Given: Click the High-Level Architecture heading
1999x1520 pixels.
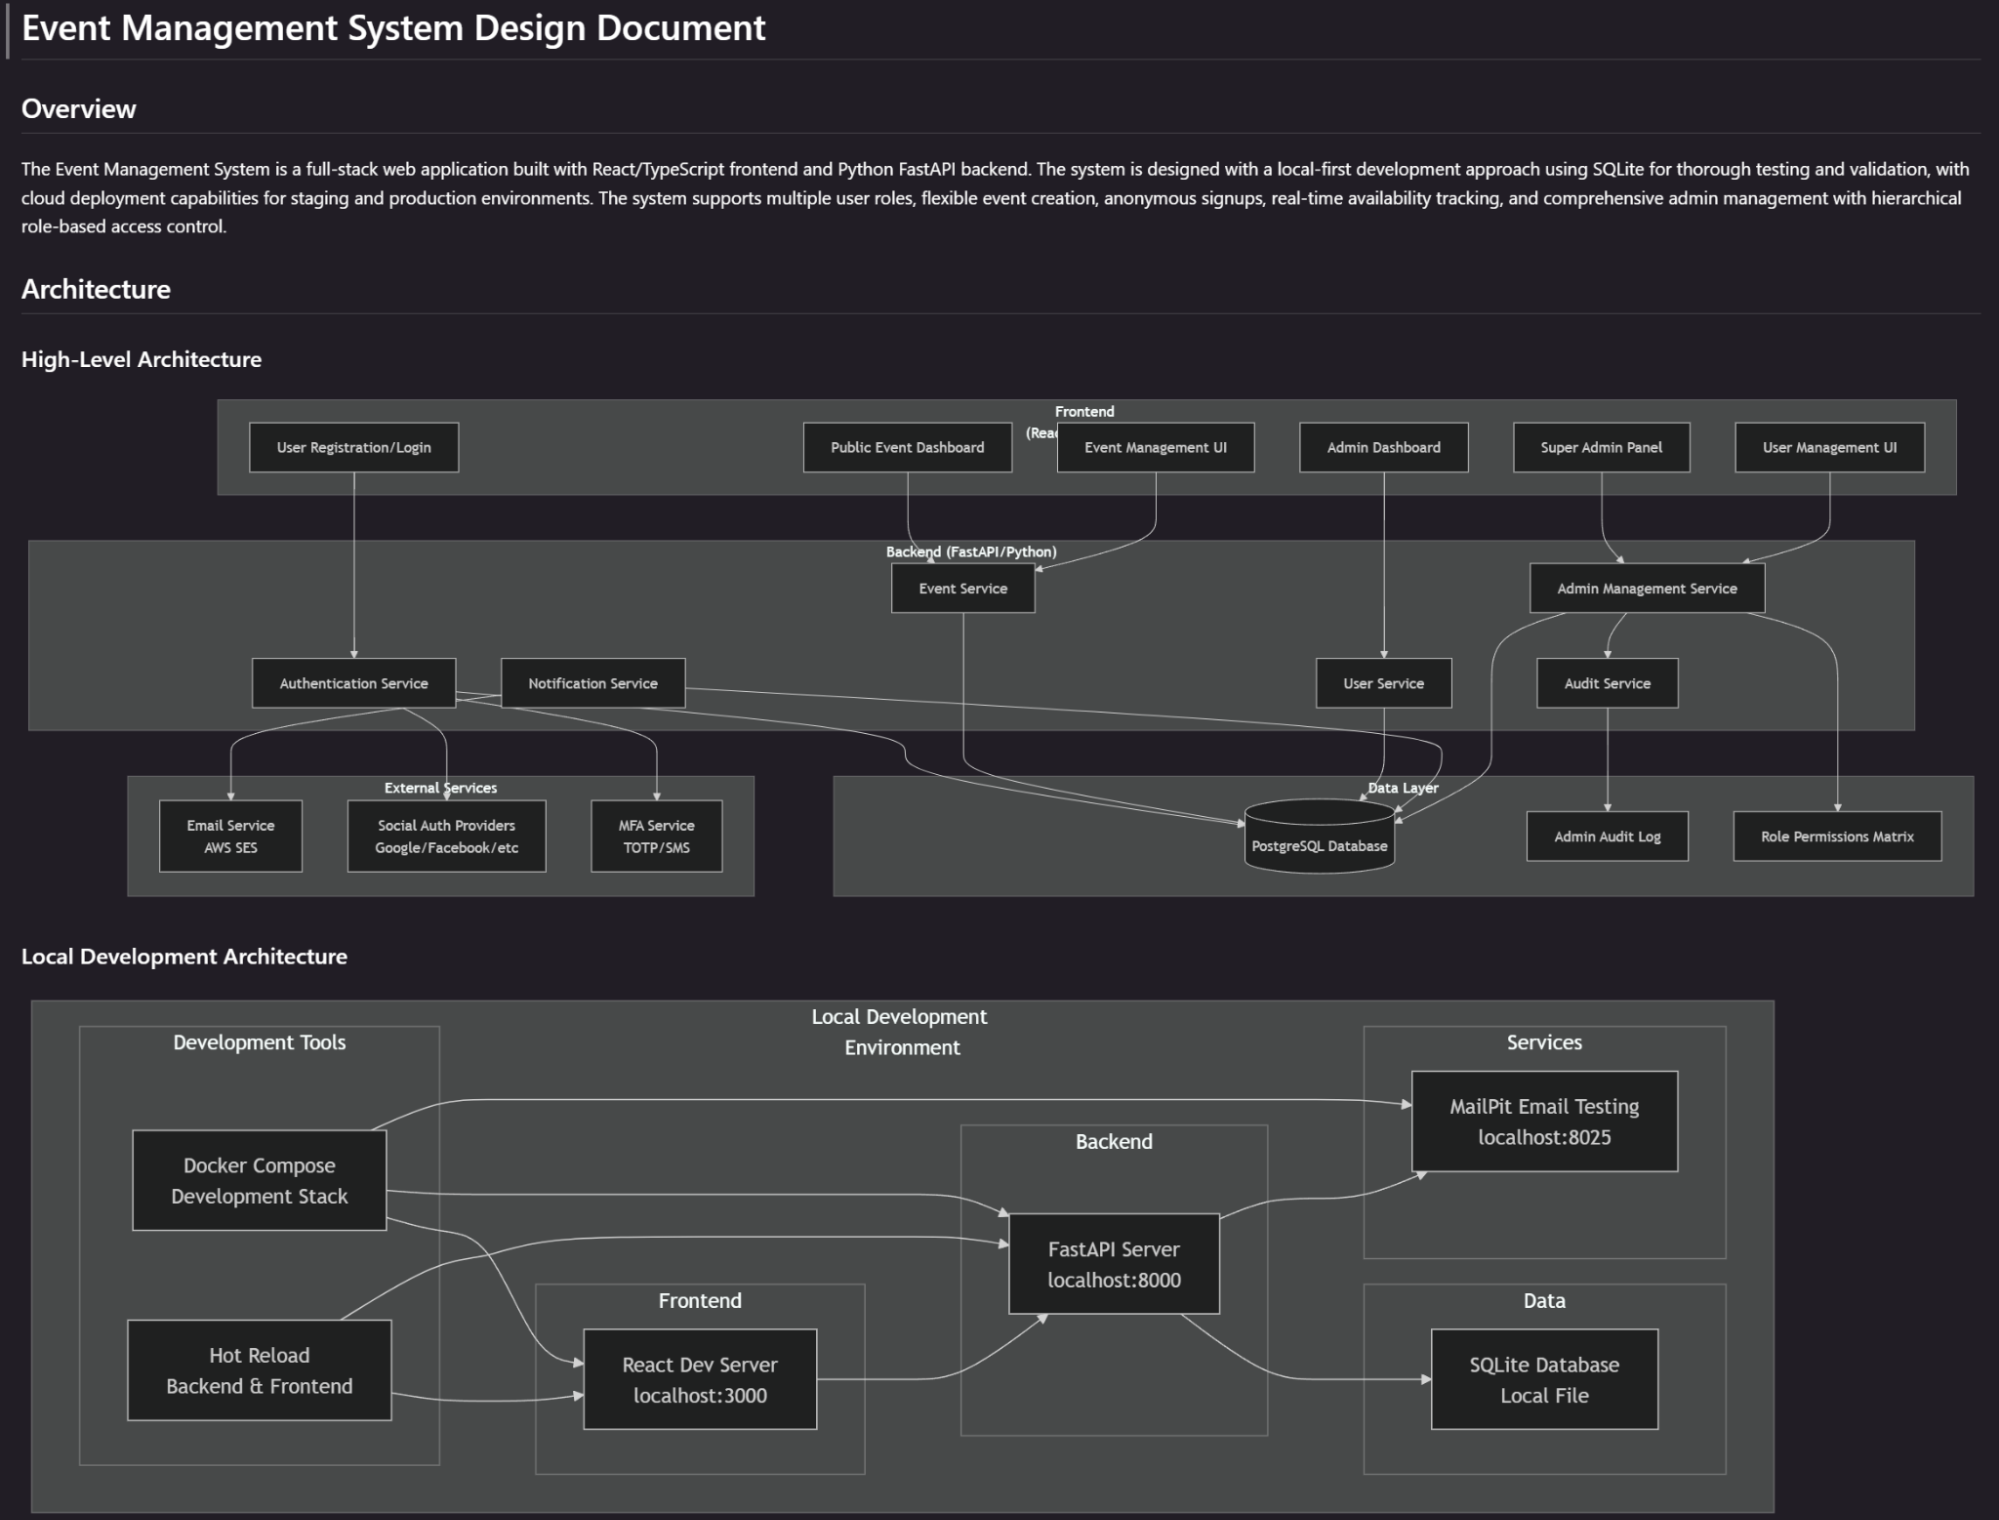Looking at the screenshot, I should pos(141,359).
